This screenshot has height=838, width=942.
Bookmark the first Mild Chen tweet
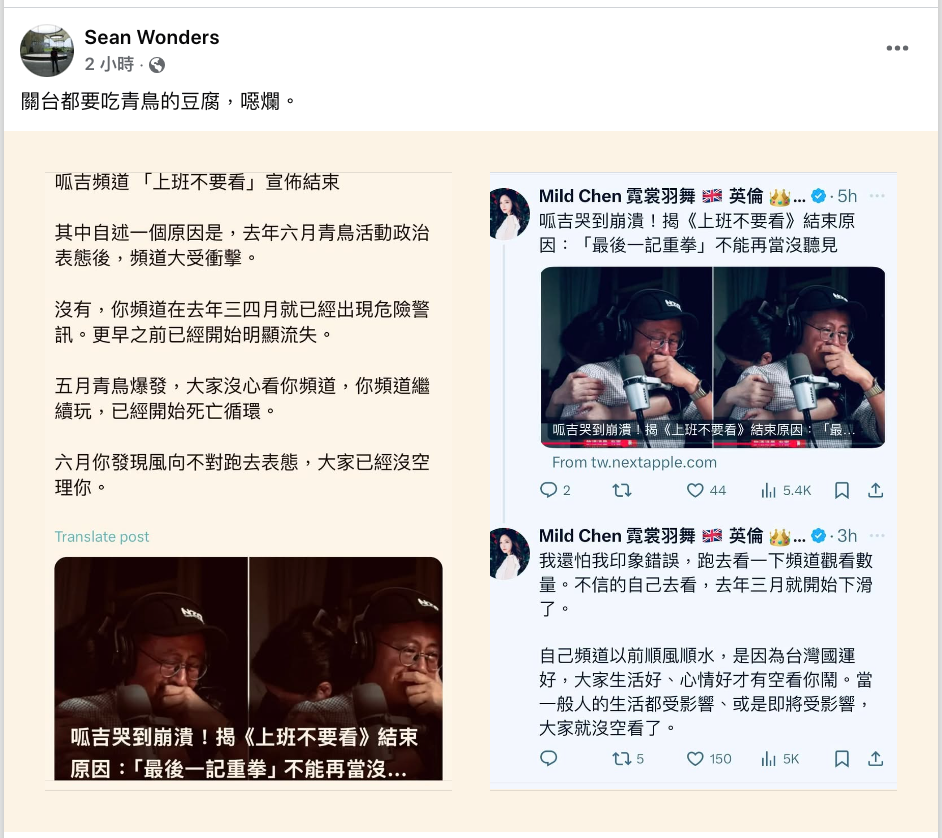click(842, 491)
